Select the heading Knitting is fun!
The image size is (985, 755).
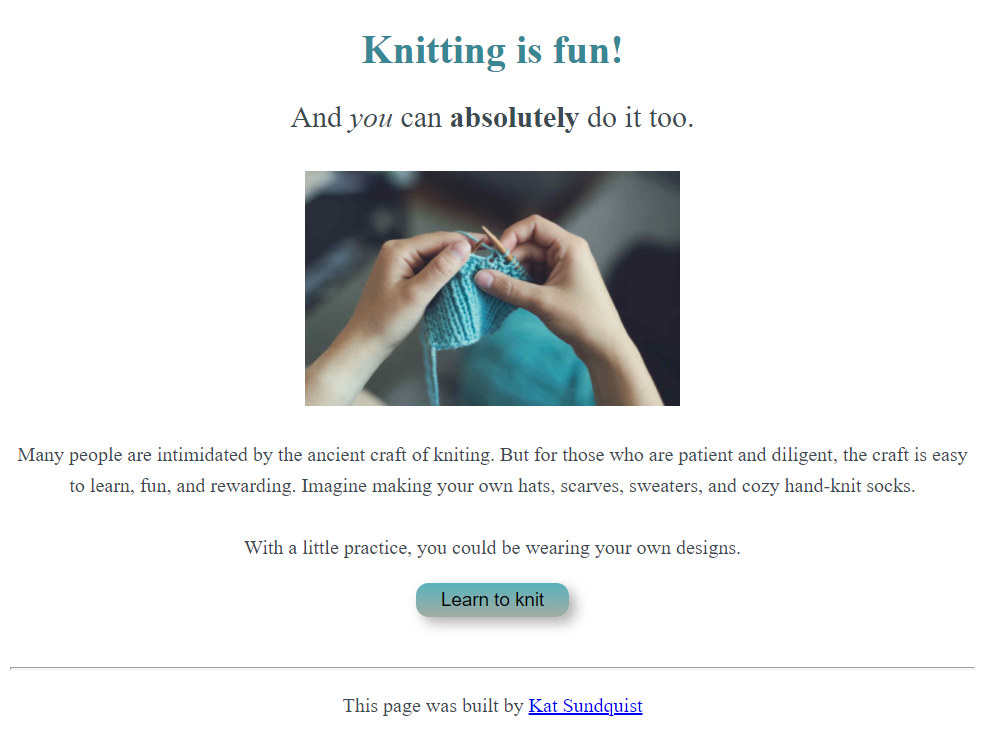point(492,50)
